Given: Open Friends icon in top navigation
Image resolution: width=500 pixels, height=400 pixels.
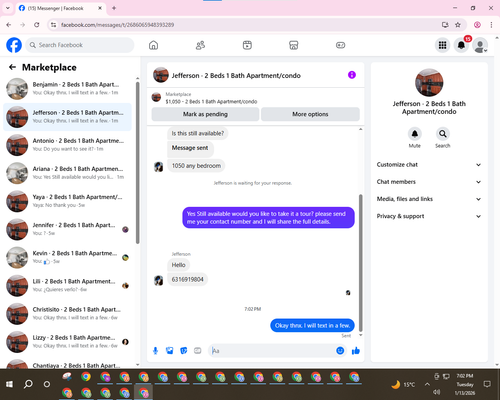Looking at the screenshot, I should [x=200, y=45].
